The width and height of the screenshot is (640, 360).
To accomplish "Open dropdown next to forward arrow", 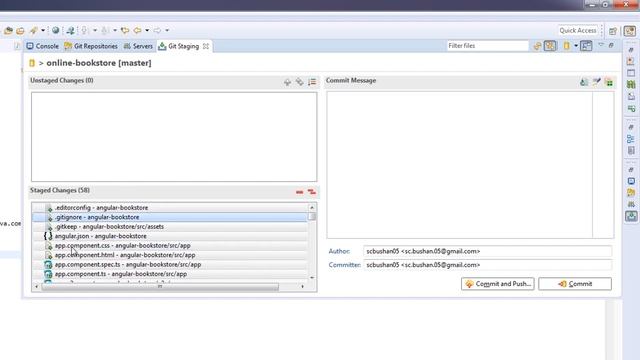I will coord(167,30).
